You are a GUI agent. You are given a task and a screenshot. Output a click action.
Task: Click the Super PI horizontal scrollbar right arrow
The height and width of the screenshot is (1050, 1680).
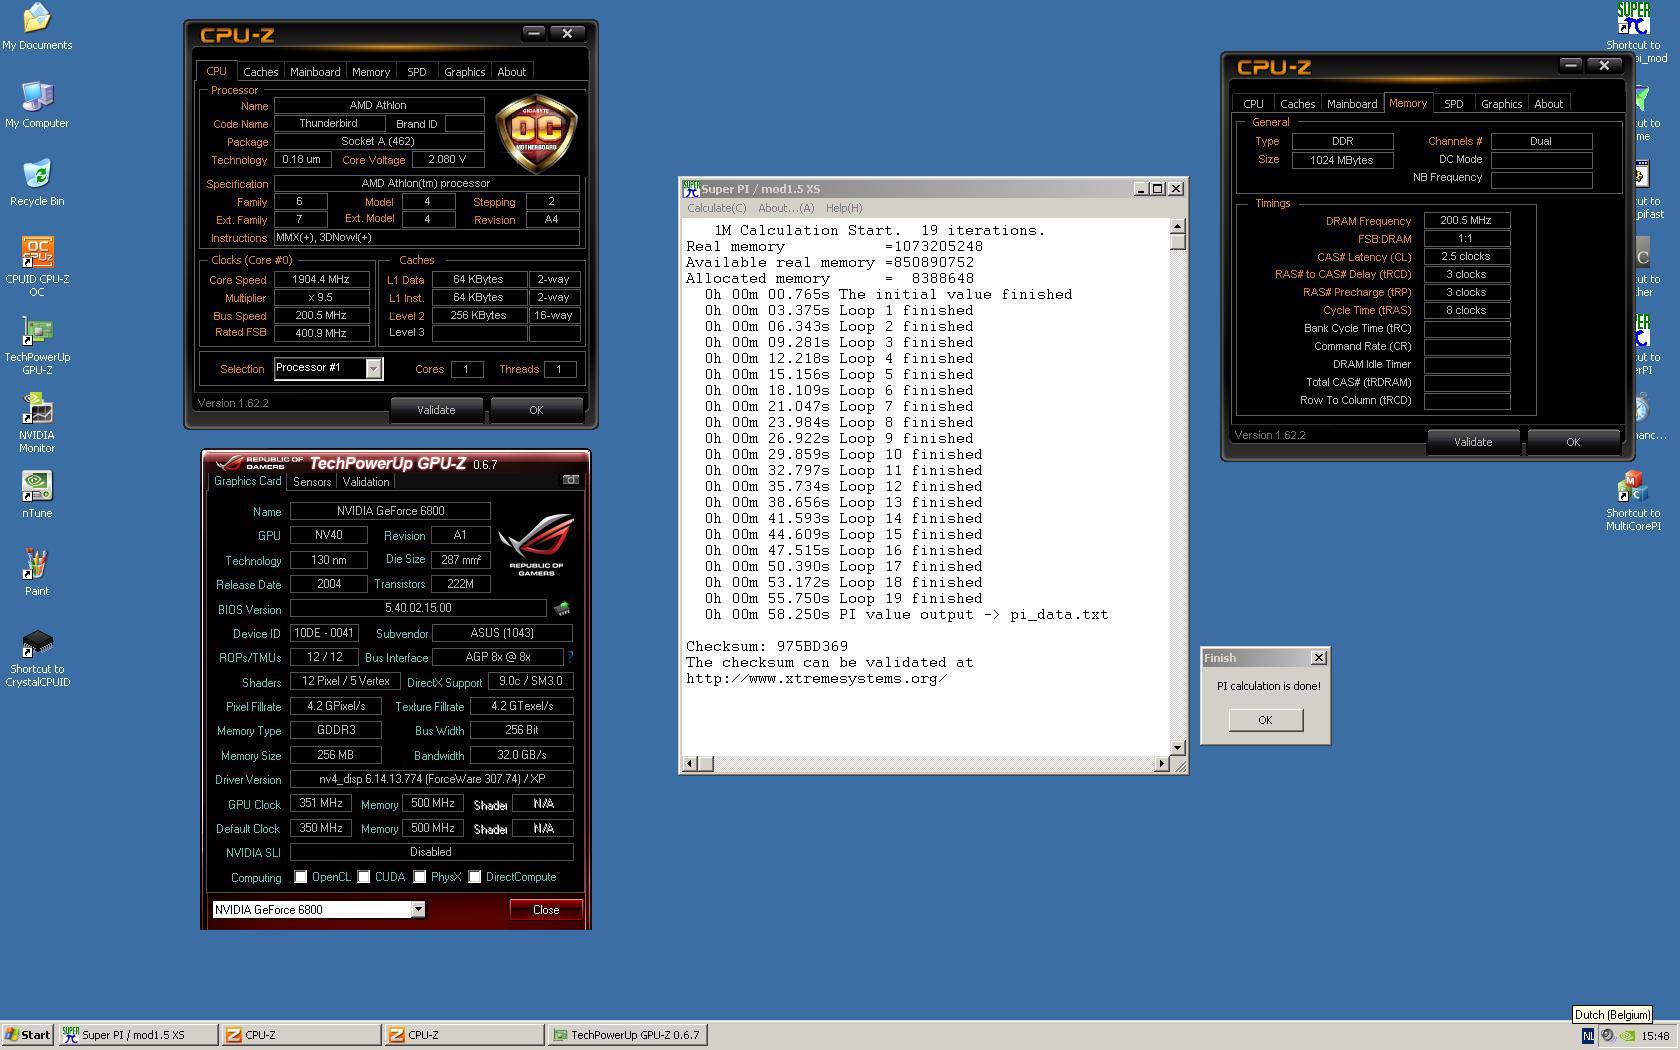[x=1161, y=764]
